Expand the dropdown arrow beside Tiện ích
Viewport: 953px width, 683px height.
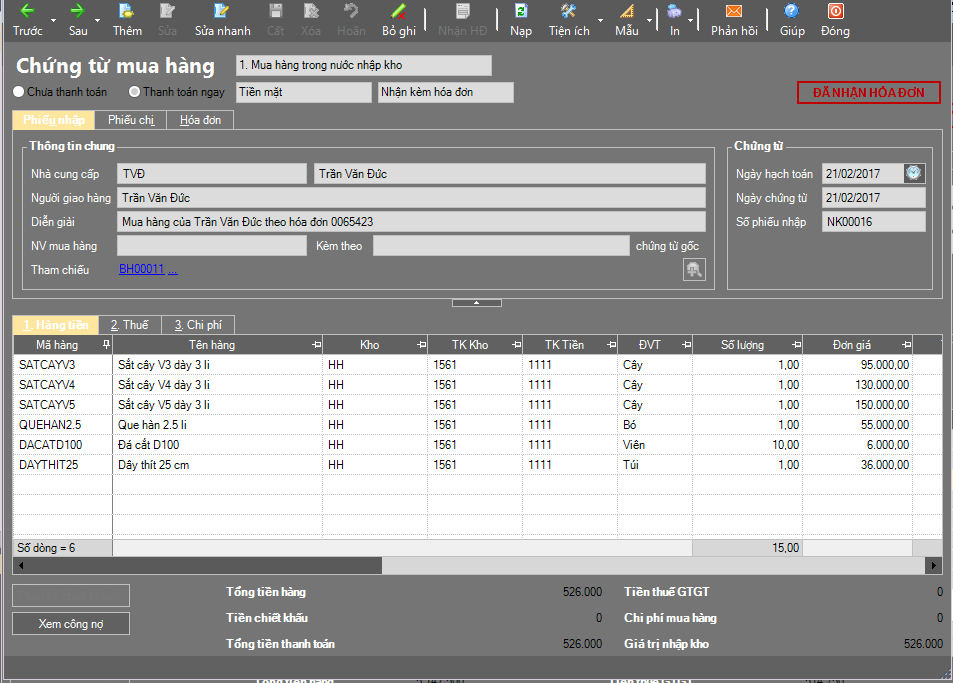click(x=600, y=21)
